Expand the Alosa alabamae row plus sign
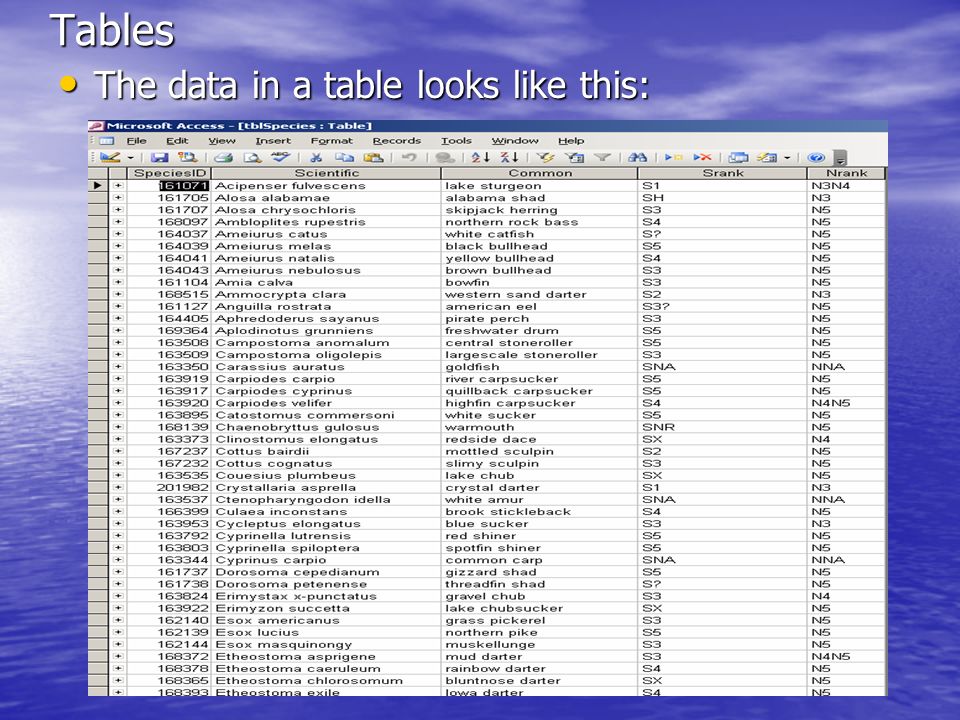 pyautogui.click(x=118, y=198)
